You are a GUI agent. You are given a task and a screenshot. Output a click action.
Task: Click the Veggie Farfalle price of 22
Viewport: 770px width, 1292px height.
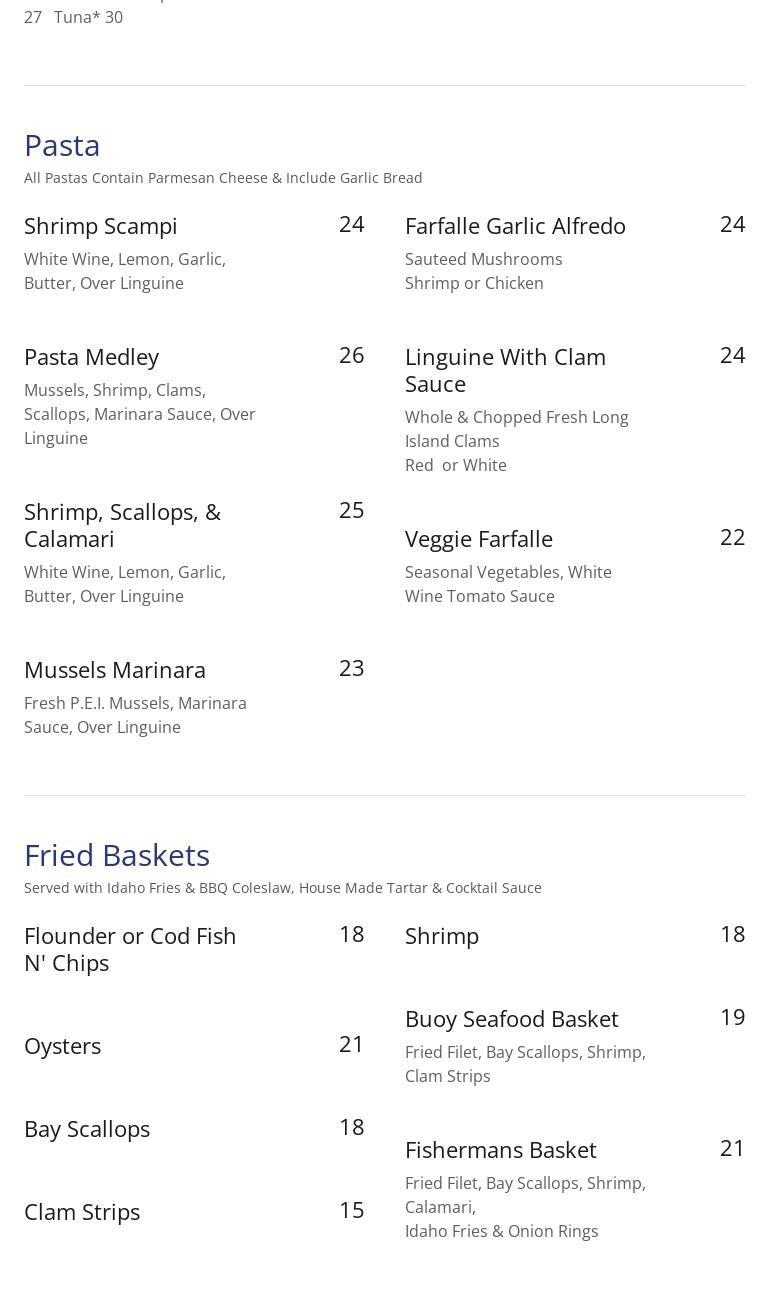(732, 538)
